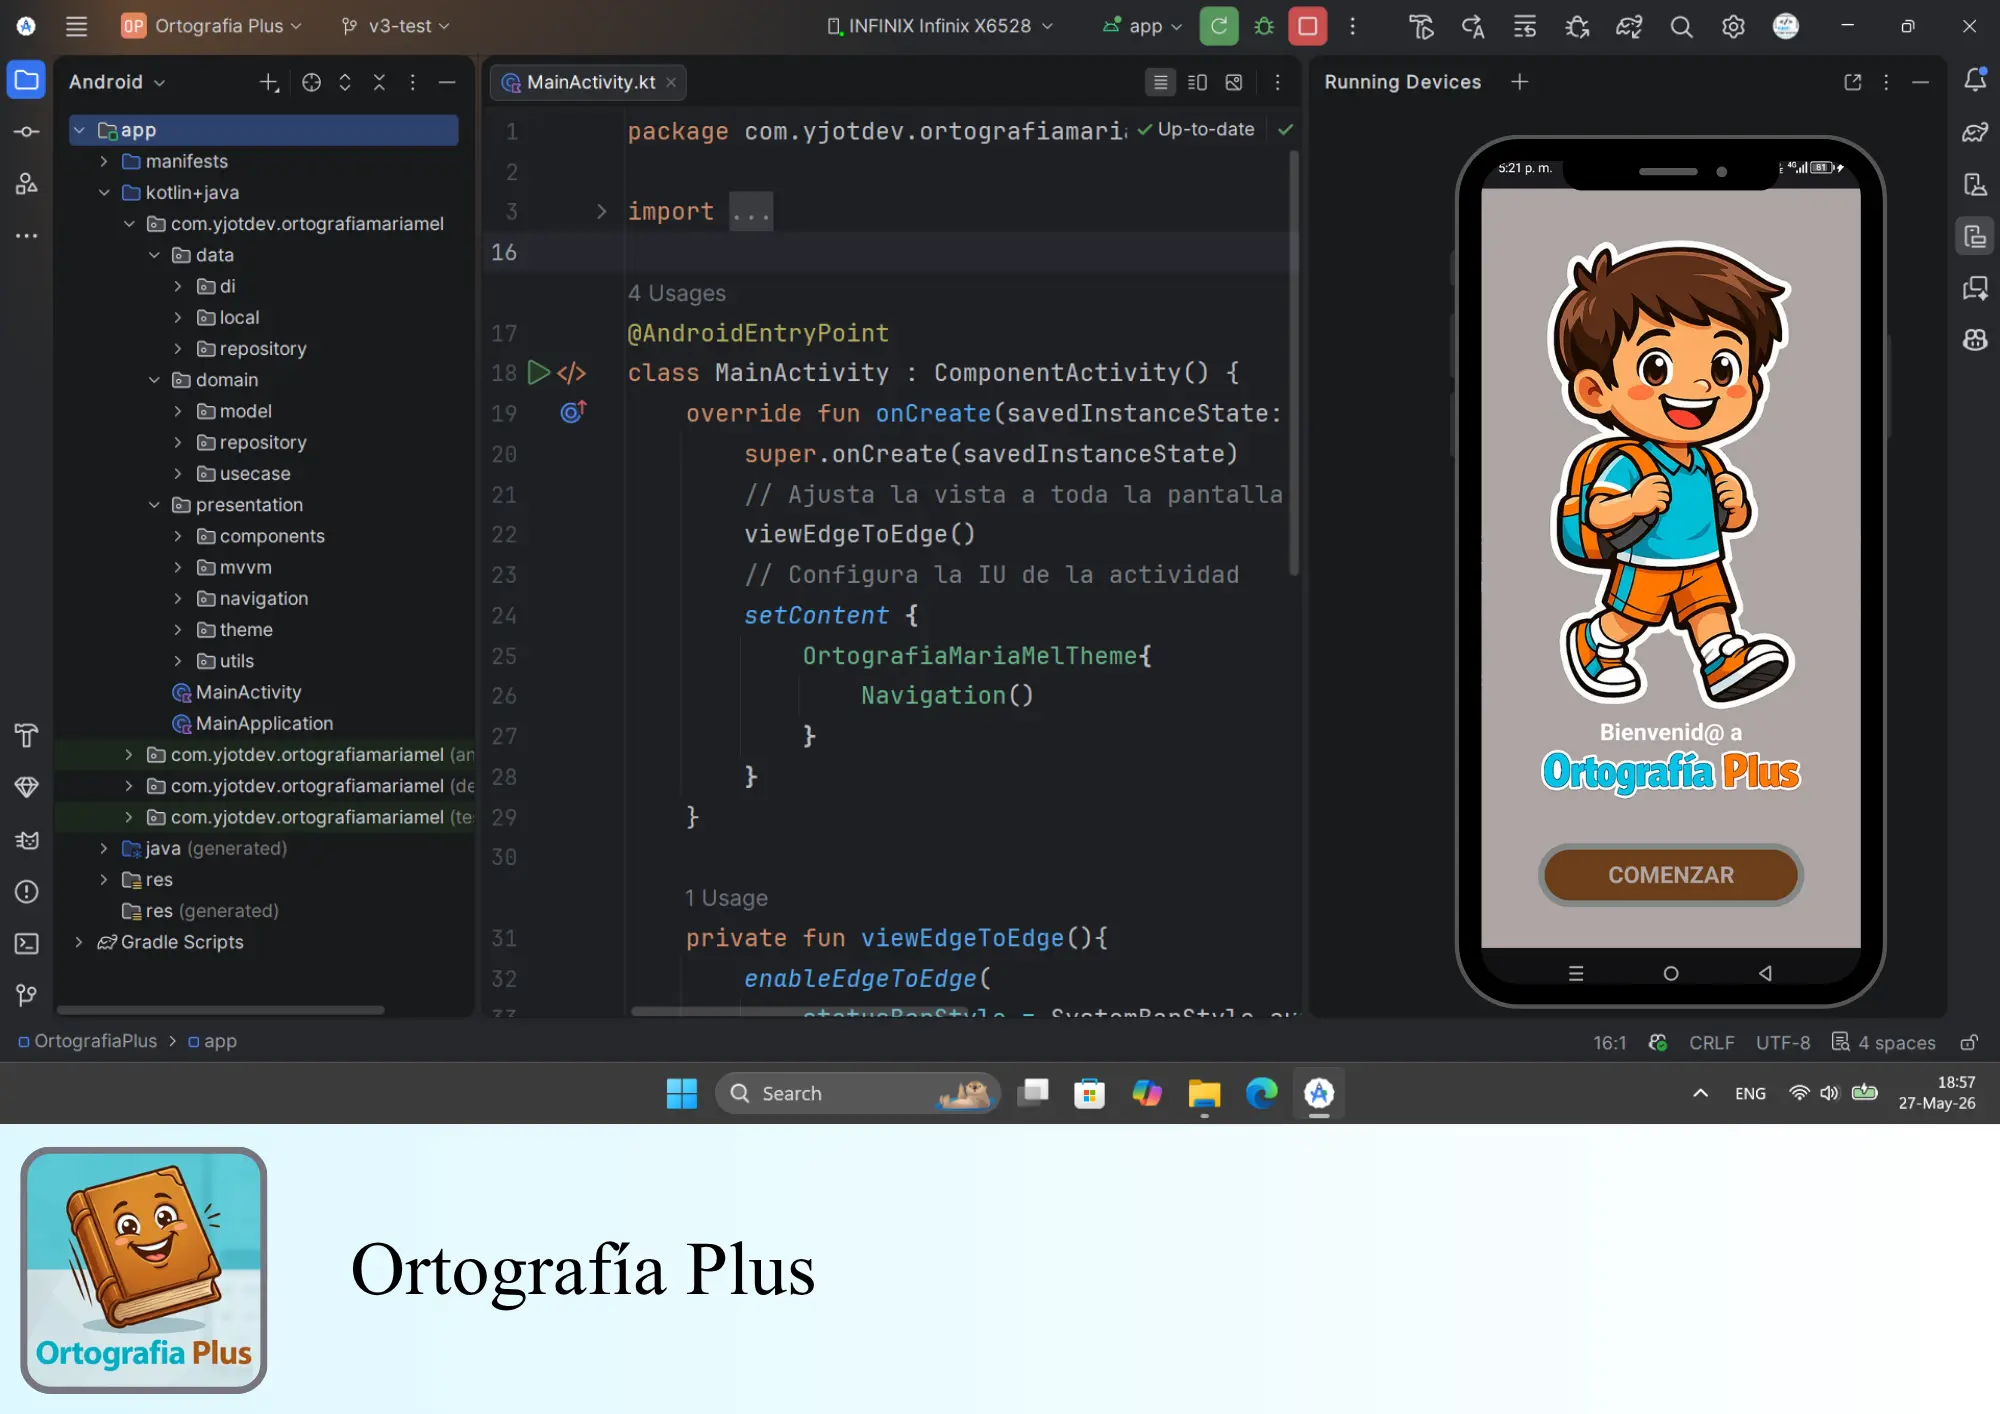Expand the Gradle Scripts node
2000x1414 pixels.
click(79, 942)
